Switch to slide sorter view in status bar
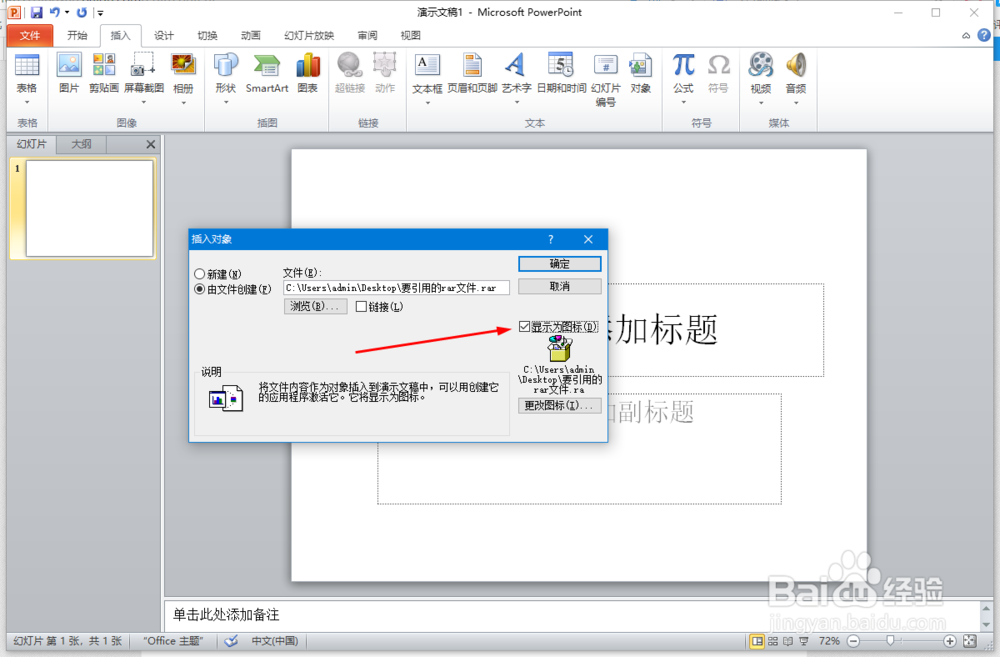The image size is (1000, 657). [773, 641]
